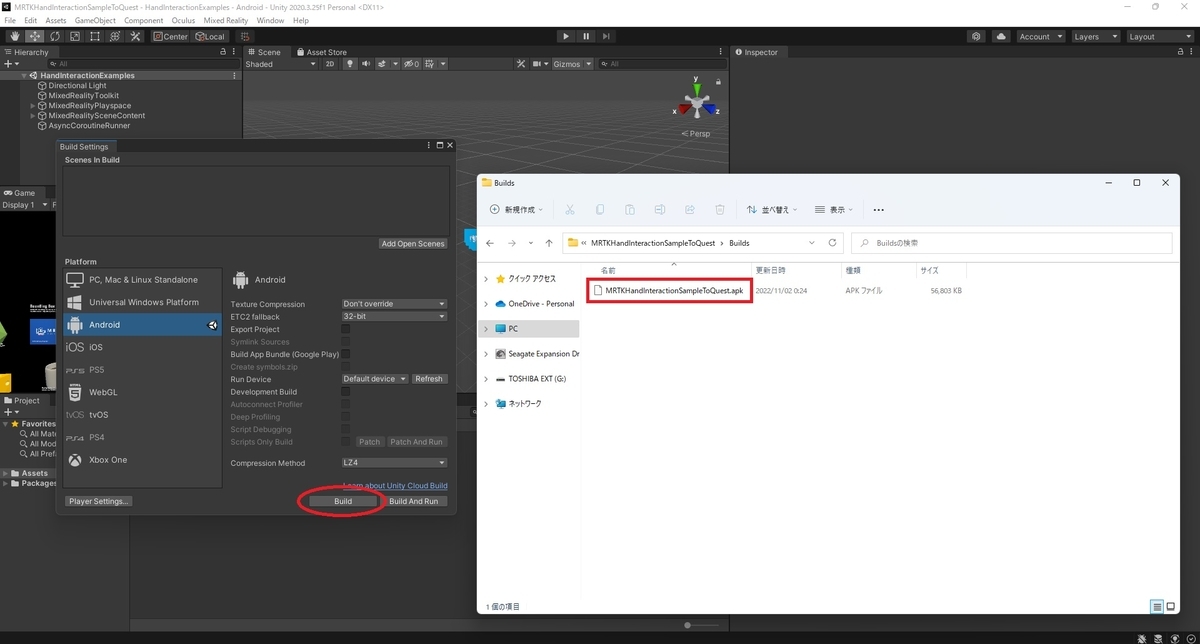Viewport: 1200px width, 644px height.
Task: Select Universal Windows Platform
Action: click(143, 302)
